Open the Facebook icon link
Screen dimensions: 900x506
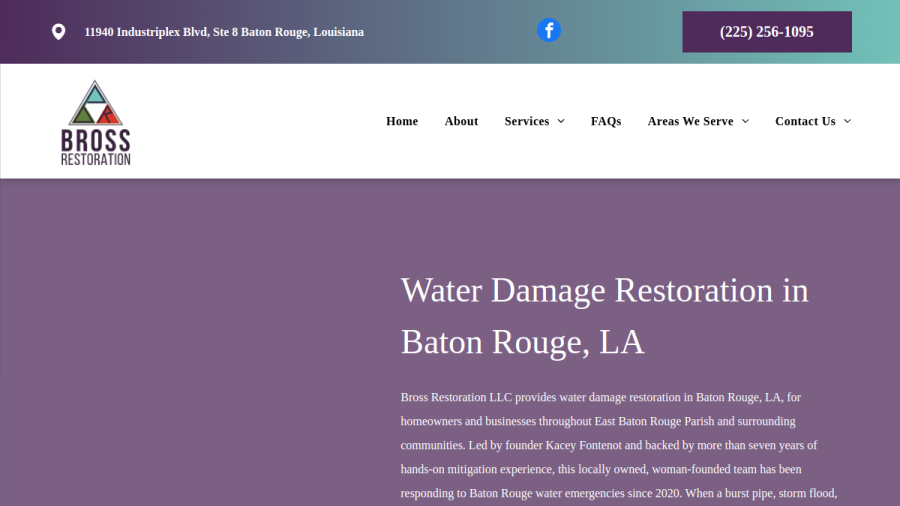(x=549, y=30)
